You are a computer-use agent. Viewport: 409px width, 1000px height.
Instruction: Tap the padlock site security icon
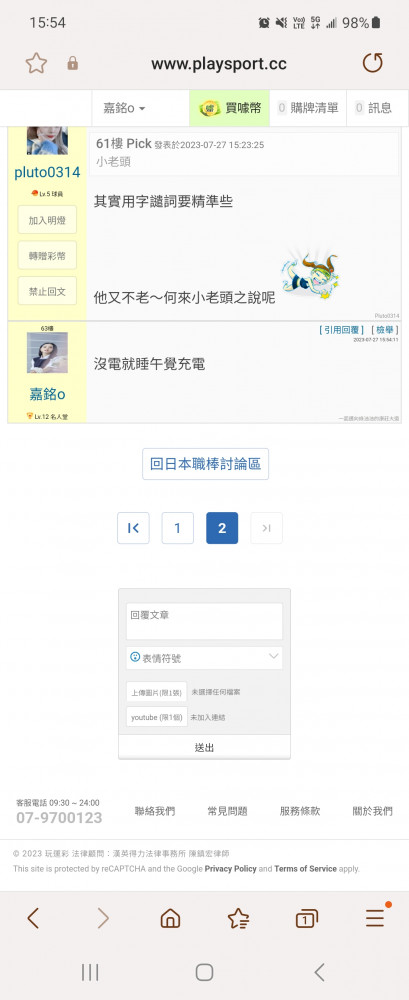(73, 63)
